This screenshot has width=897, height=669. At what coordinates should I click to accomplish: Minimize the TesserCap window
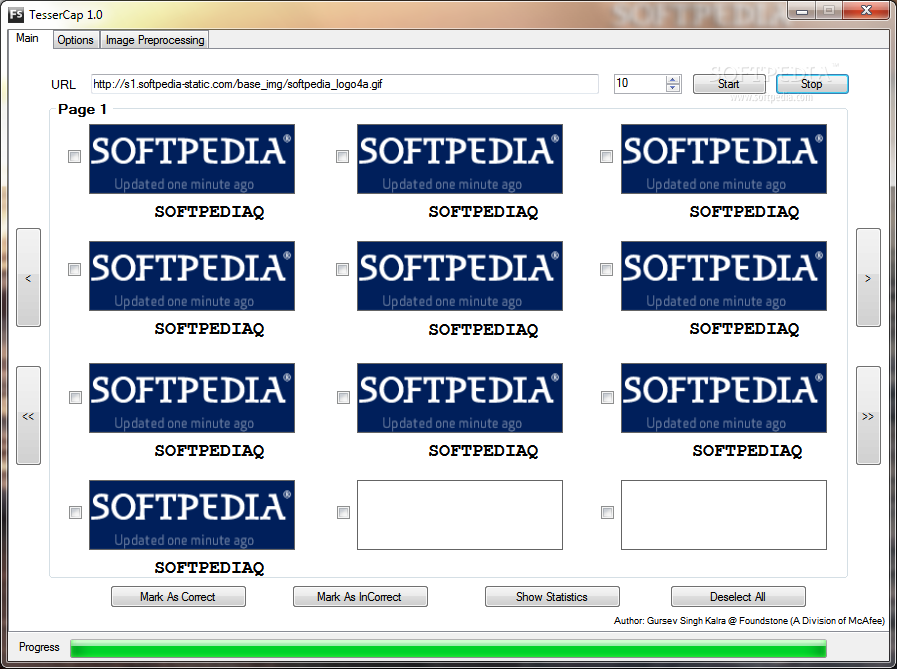[x=801, y=11]
